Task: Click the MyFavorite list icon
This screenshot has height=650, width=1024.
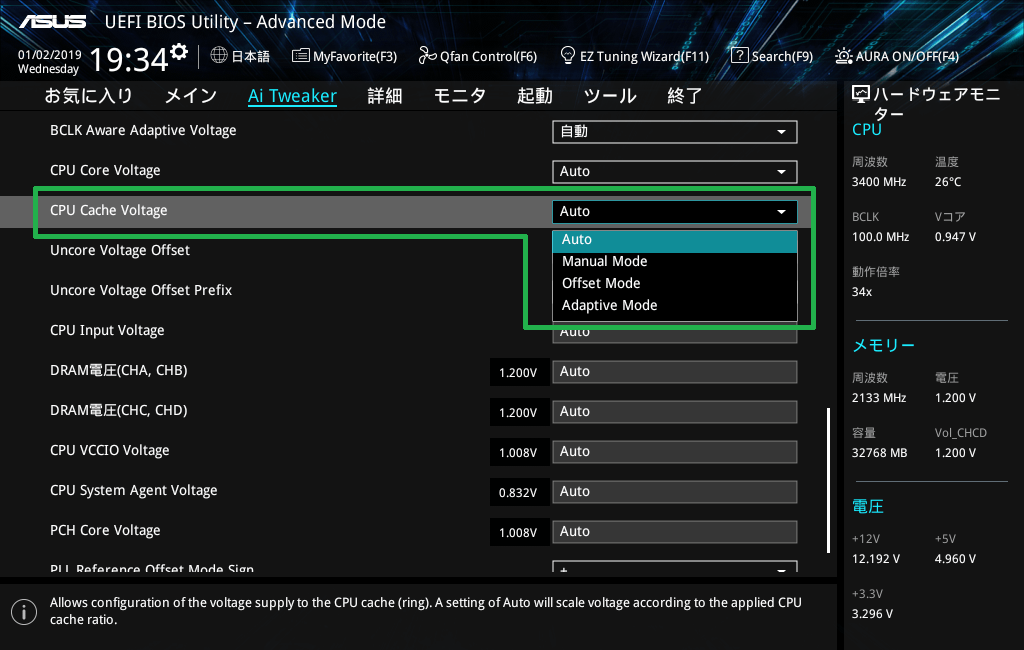Action: coord(300,56)
